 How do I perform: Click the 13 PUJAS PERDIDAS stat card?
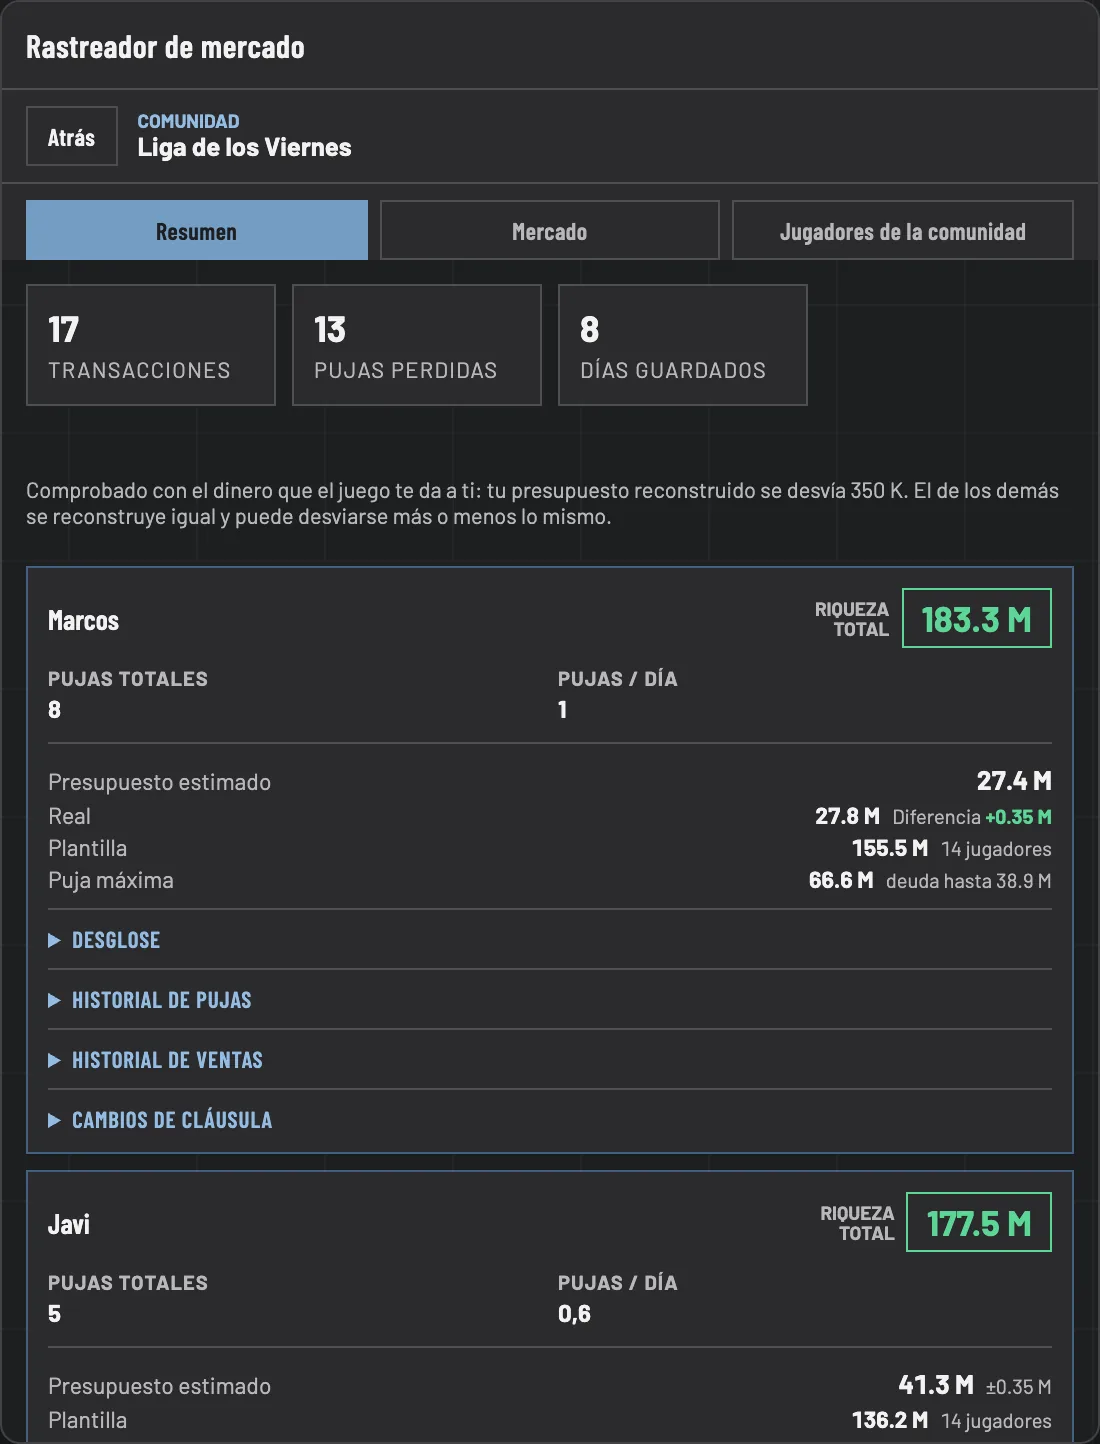point(417,345)
